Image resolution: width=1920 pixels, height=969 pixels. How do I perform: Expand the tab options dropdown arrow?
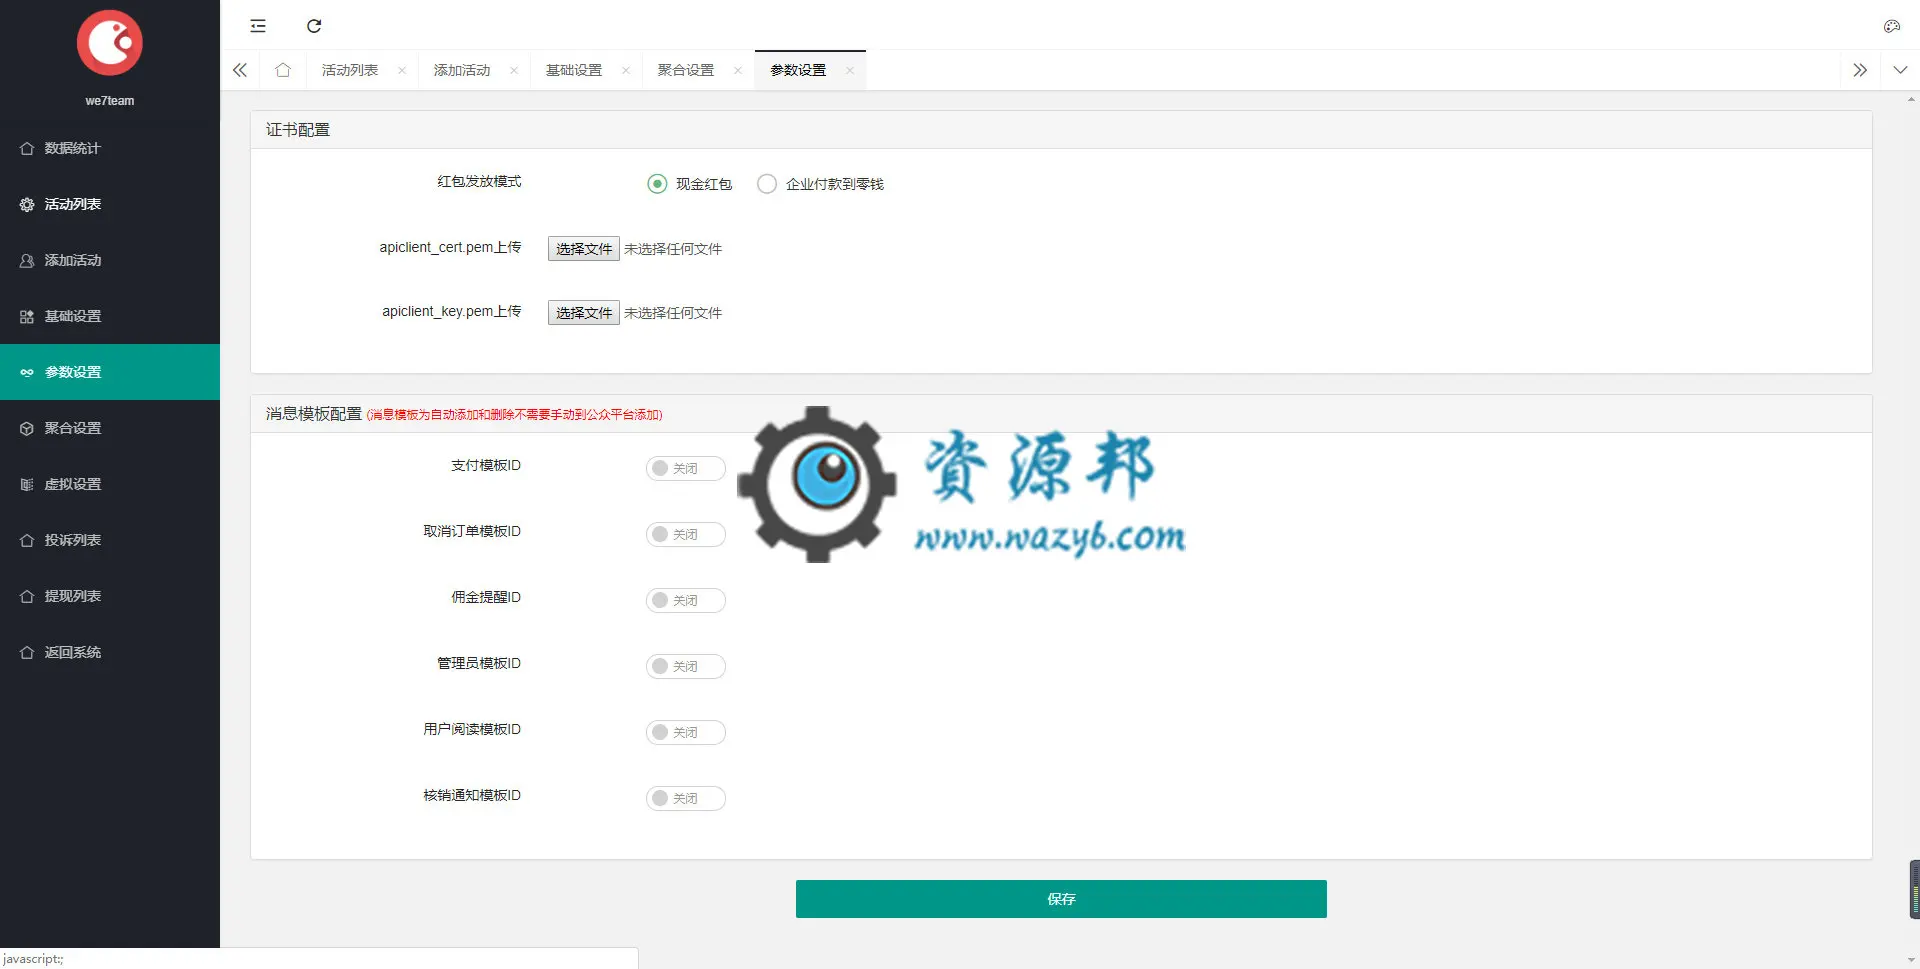1900,70
